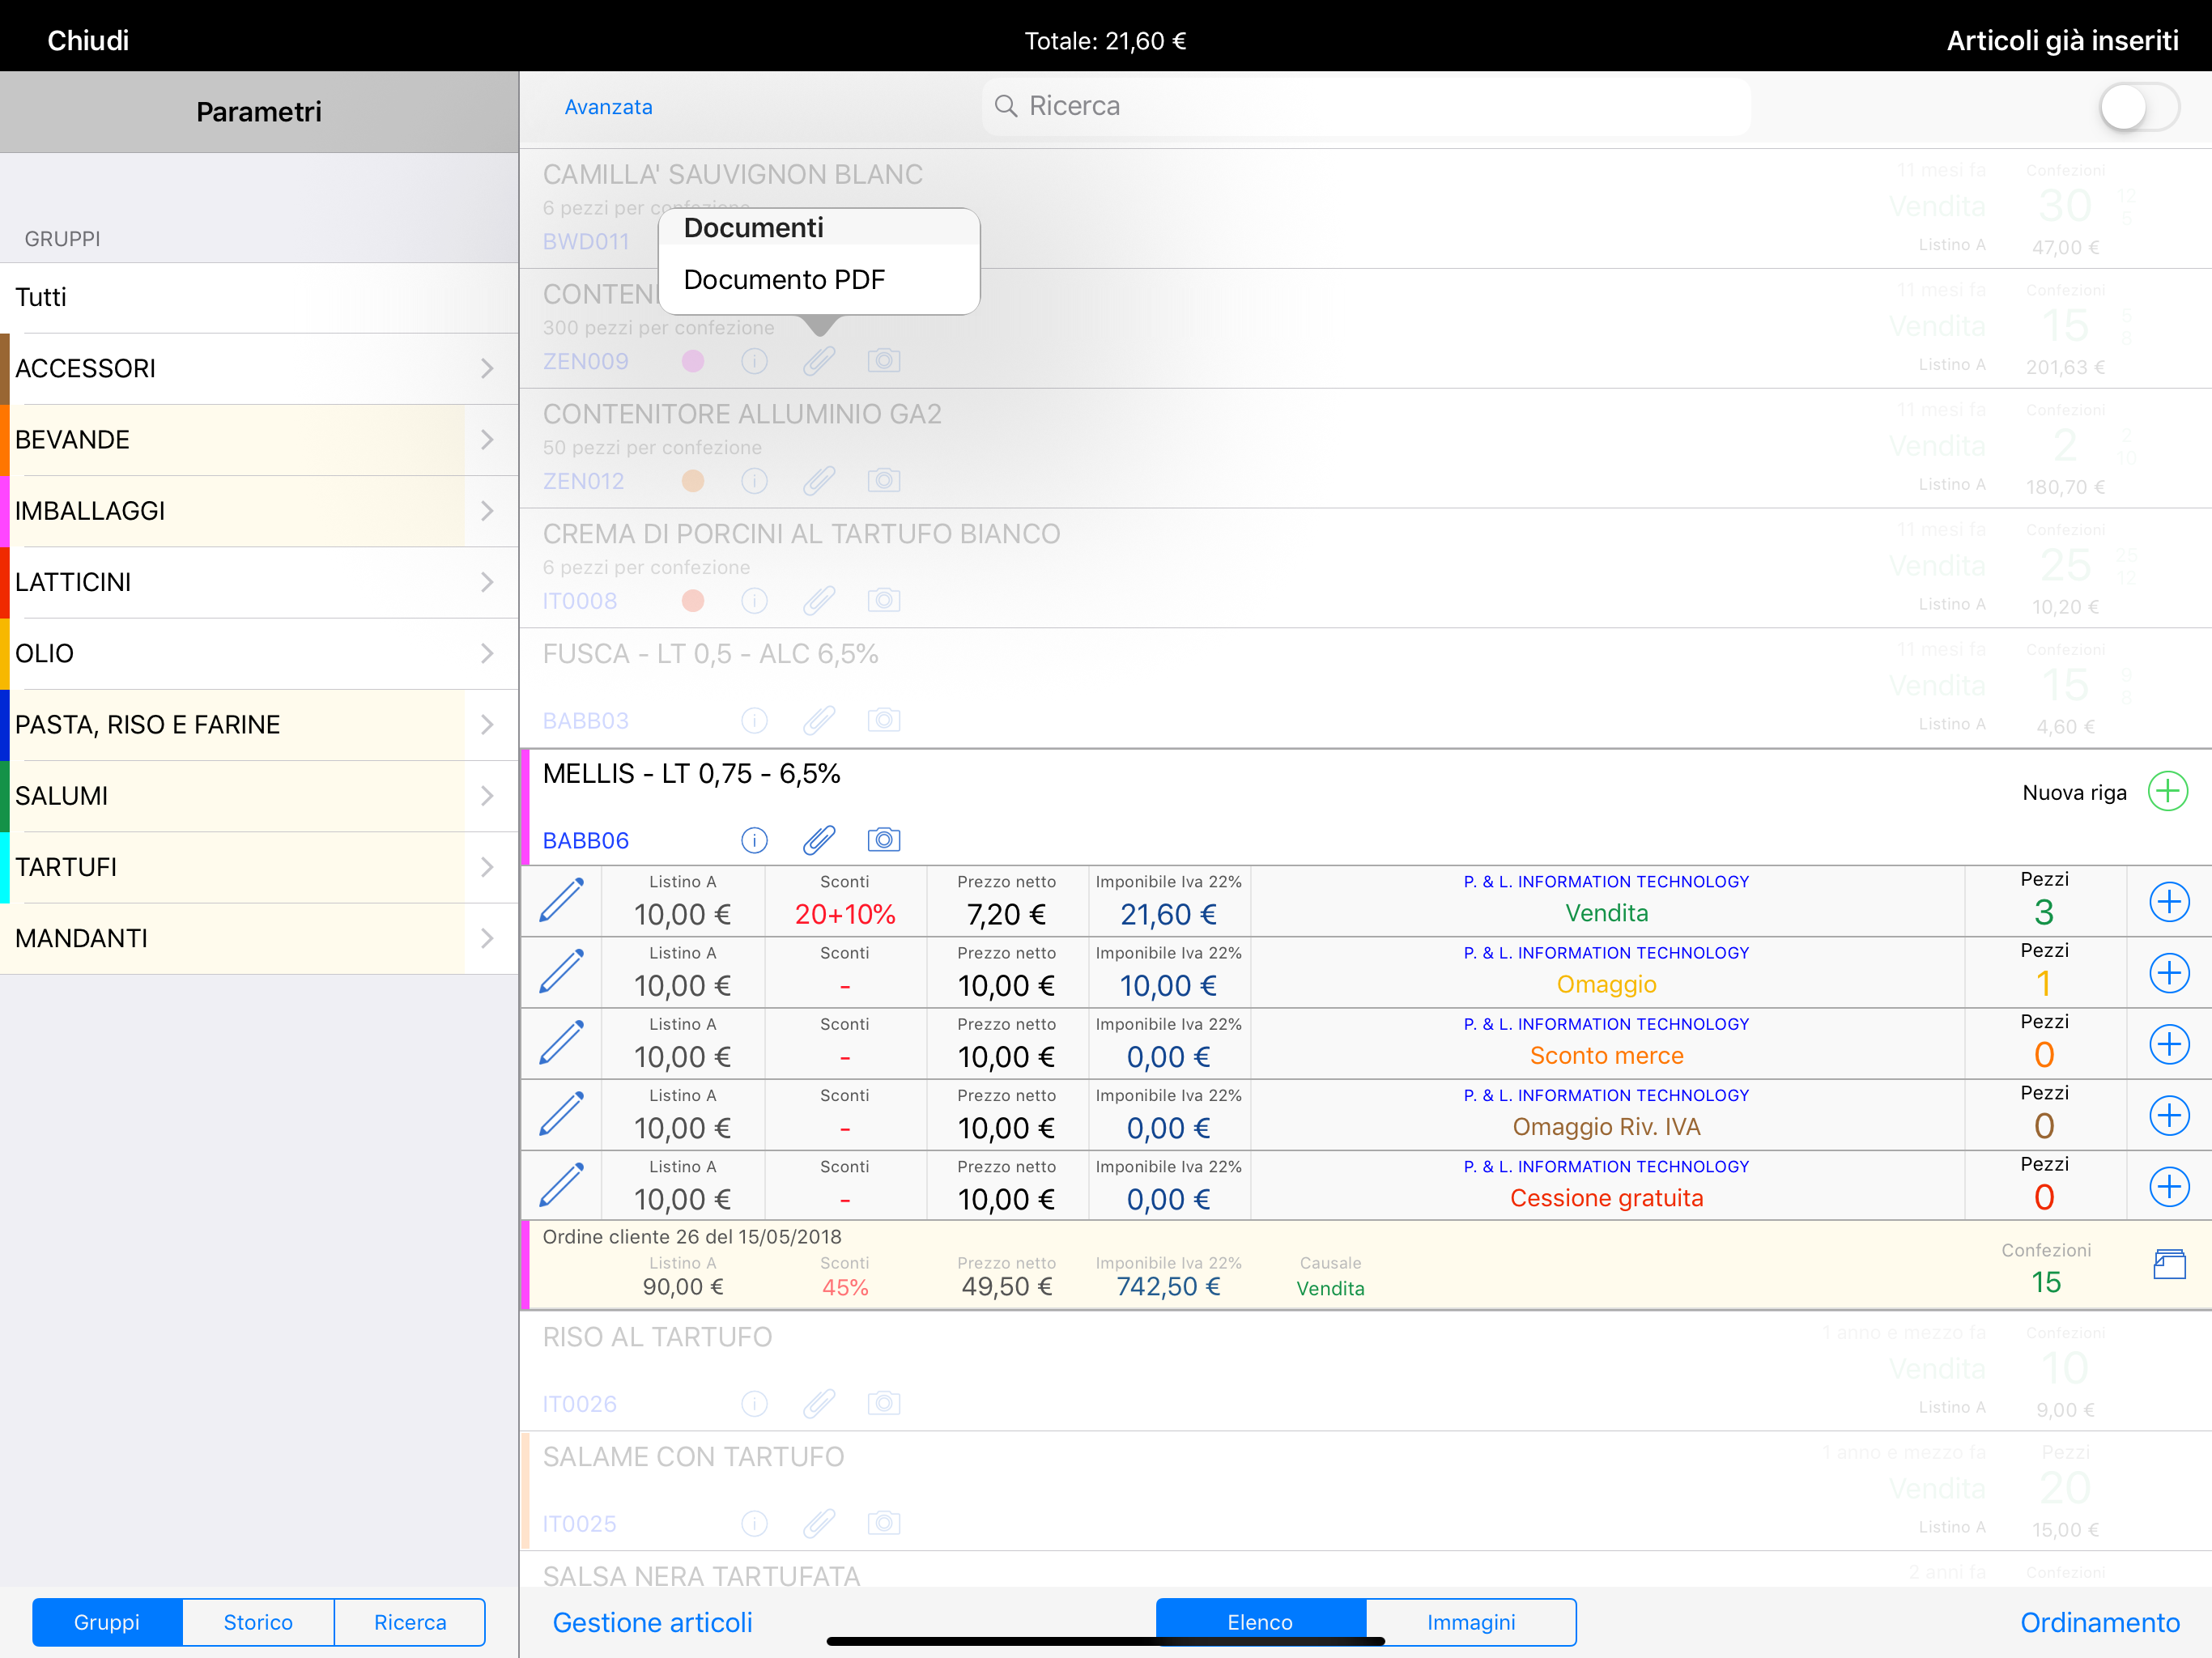Edit the Cessione gratuita row pencil

click(562, 1186)
